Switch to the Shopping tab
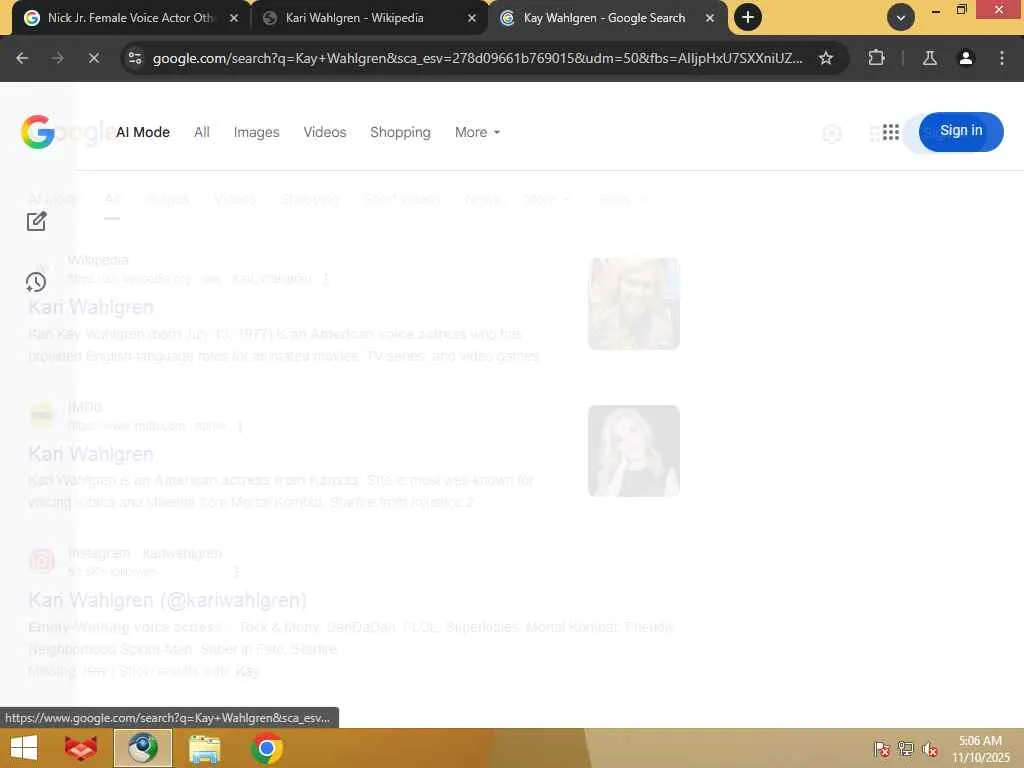The height and width of the screenshot is (768, 1024). coord(400,132)
